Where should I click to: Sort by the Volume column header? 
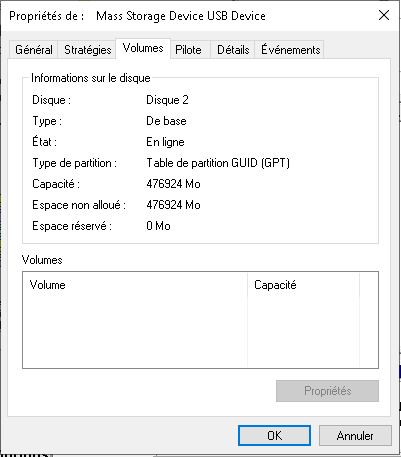pos(135,285)
